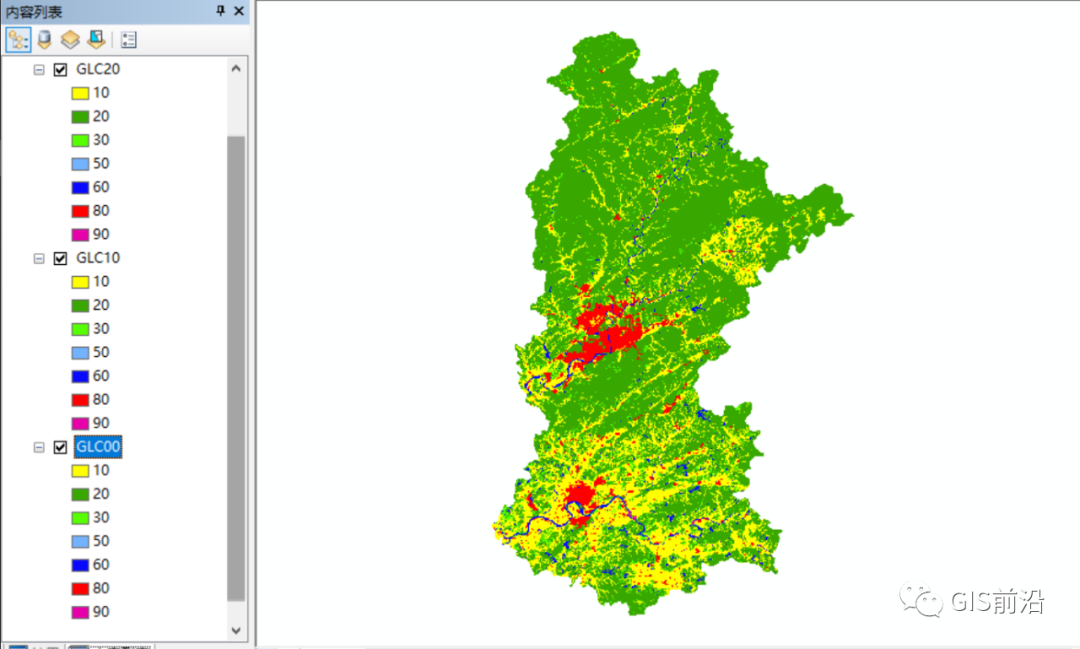The height and width of the screenshot is (649, 1080).
Task: Click label "90" under GLC00
Action: (101, 611)
